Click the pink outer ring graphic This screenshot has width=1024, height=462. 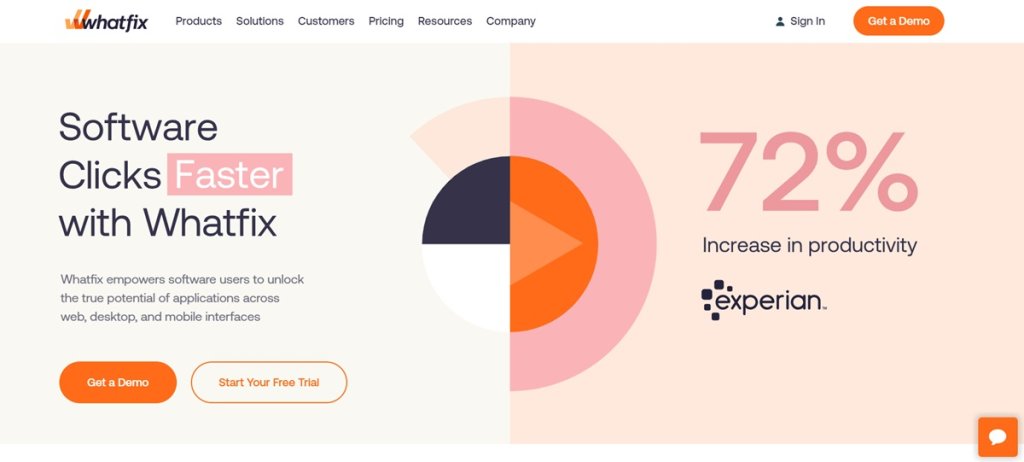click(627, 243)
